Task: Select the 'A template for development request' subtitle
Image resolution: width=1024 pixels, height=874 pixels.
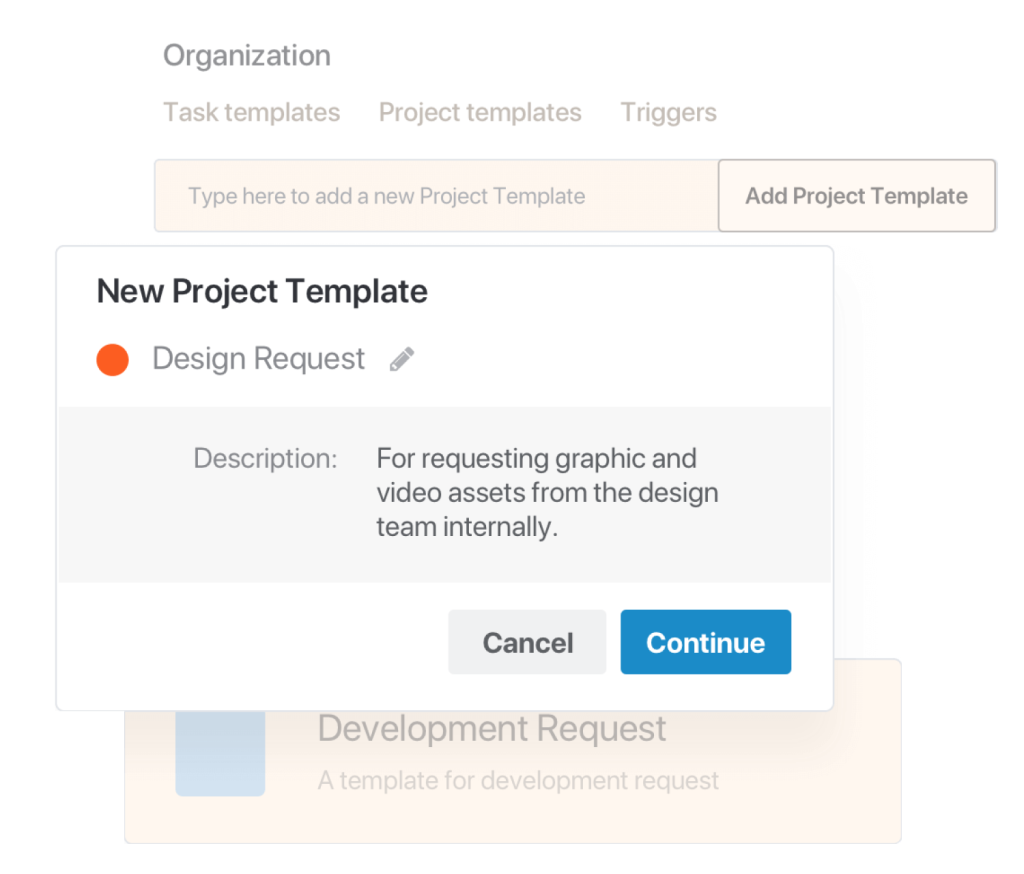Action: point(518,781)
